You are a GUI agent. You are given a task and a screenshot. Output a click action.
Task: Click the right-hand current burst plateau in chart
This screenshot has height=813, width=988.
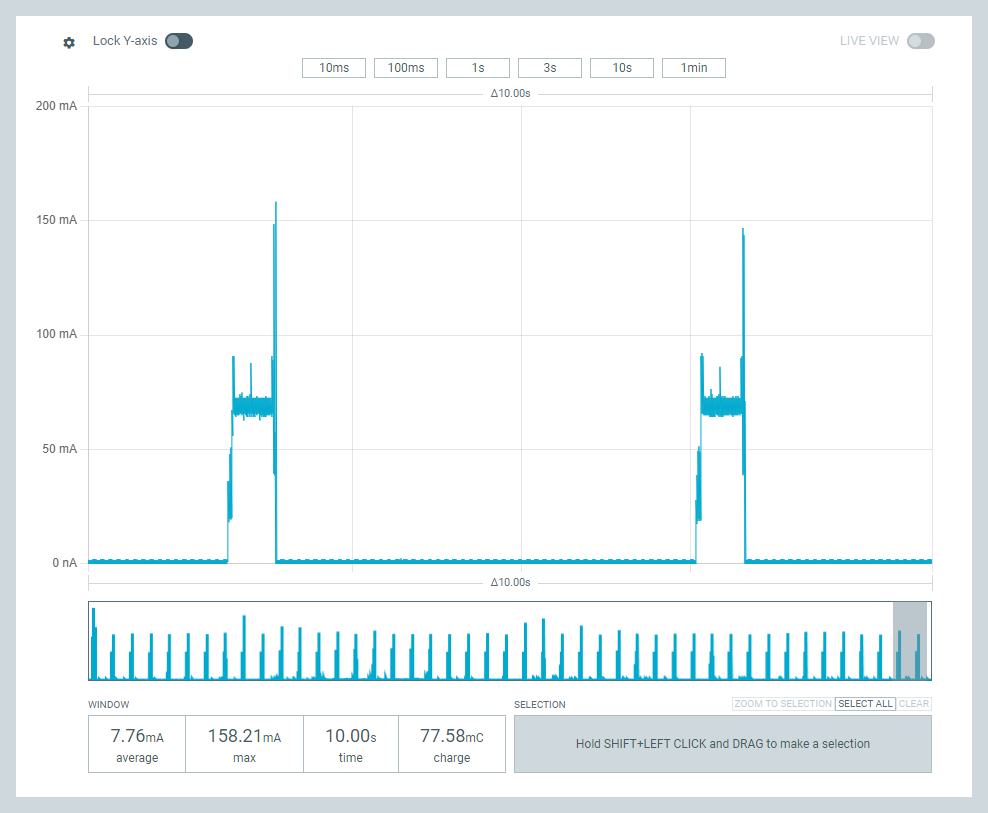click(x=722, y=406)
